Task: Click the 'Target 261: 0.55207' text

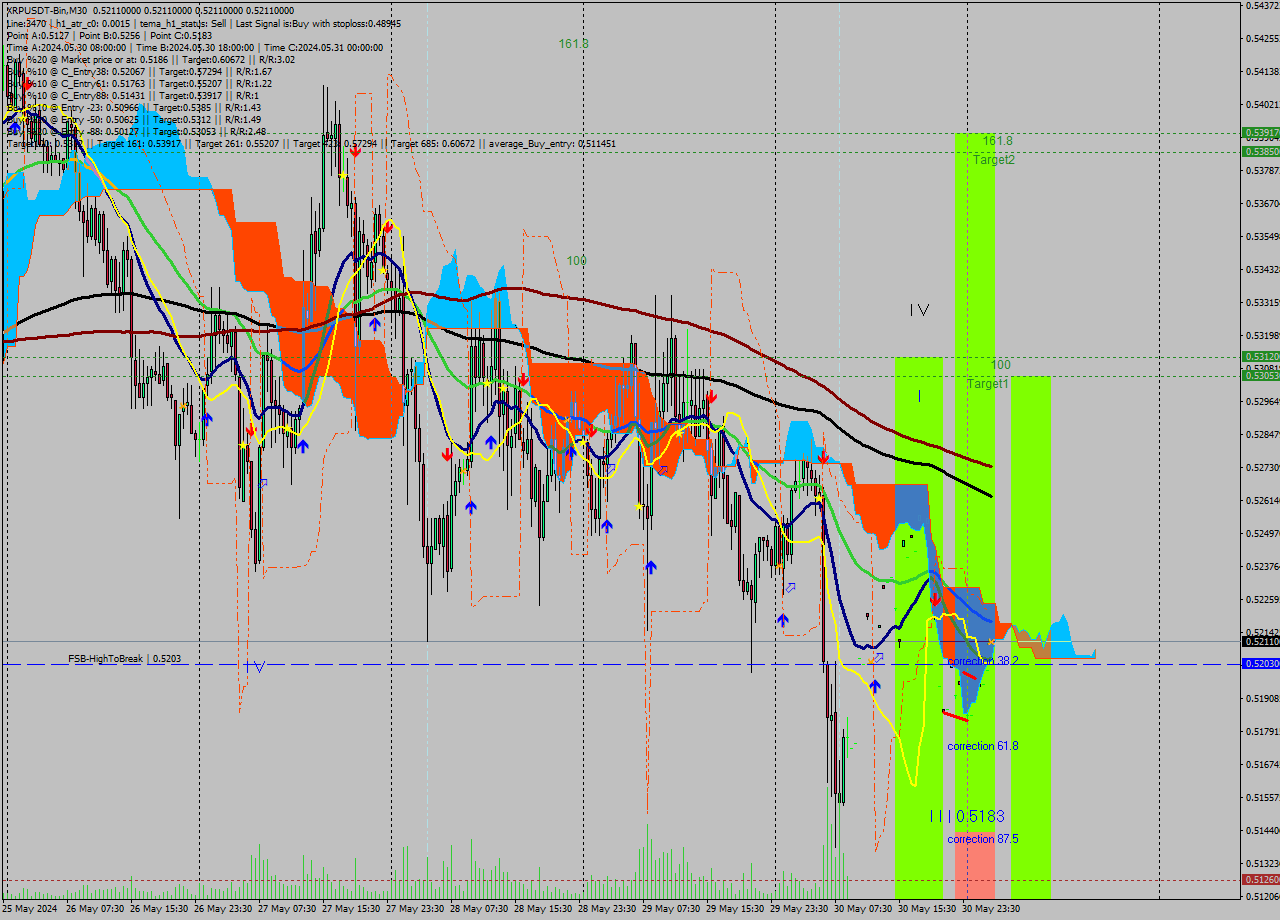Action: coord(237,143)
